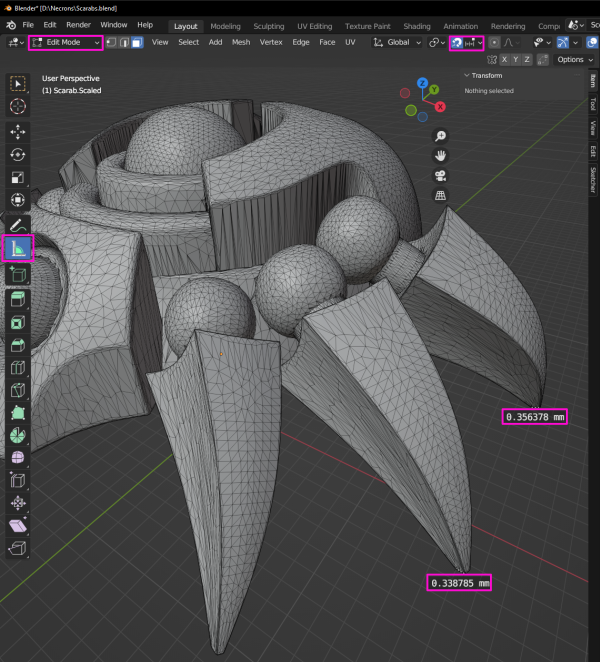The width and height of the screenshot is (600, 662).
Task: Open the Options dropdown
Action: 573,60
